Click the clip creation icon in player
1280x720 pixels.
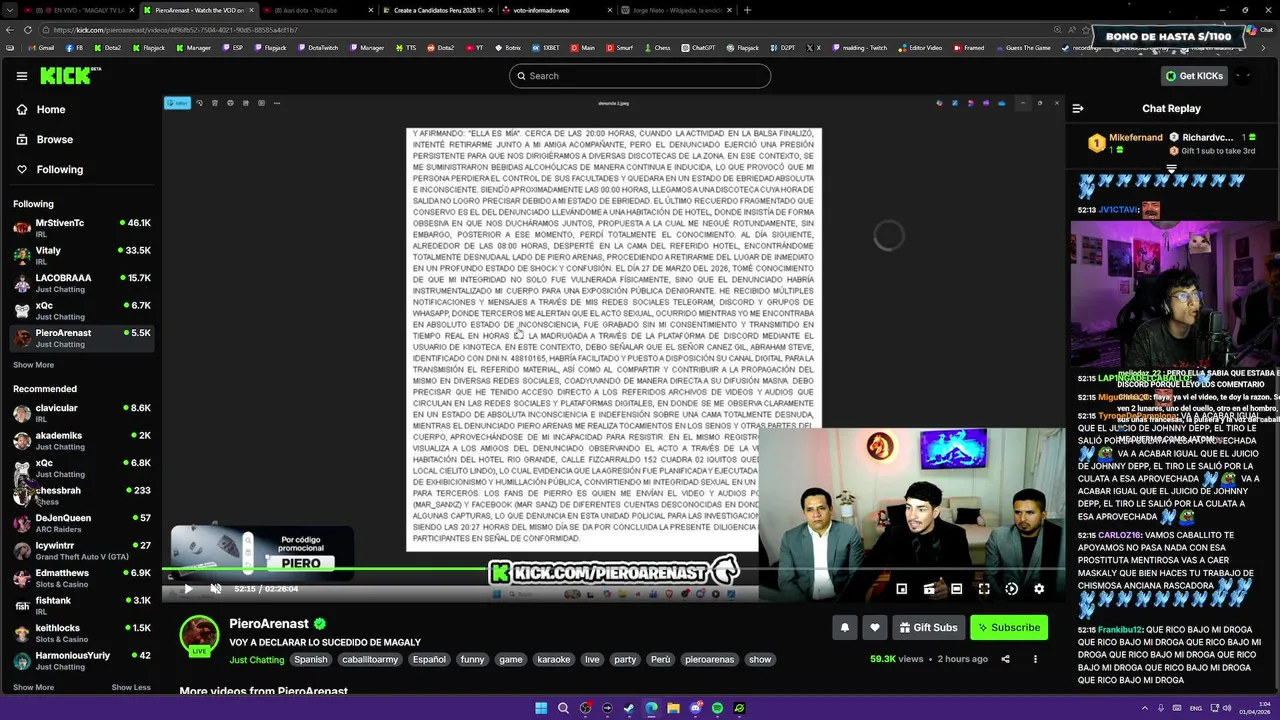[x=929, y=589]
